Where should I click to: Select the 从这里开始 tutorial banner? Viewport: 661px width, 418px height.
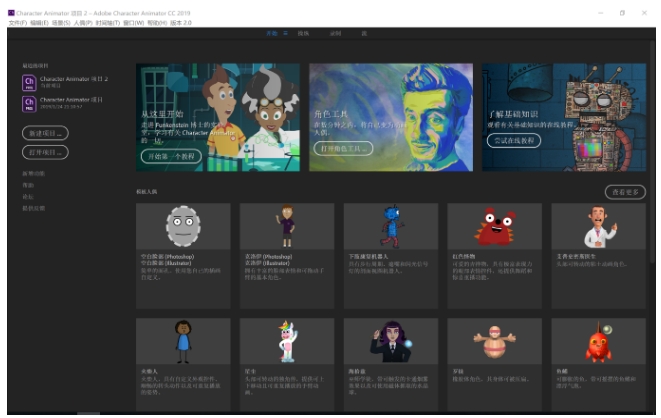(218, 117)
